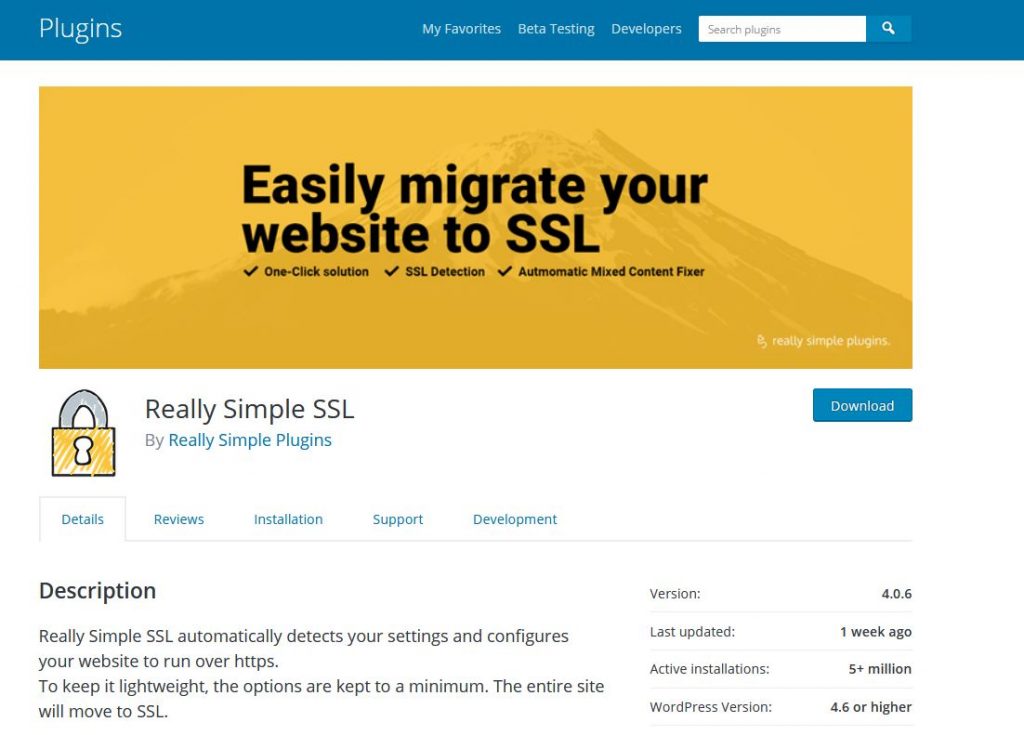This screenshot has width=1024, height=735.
Task: Open the Development tab
Action: point(515,519)
